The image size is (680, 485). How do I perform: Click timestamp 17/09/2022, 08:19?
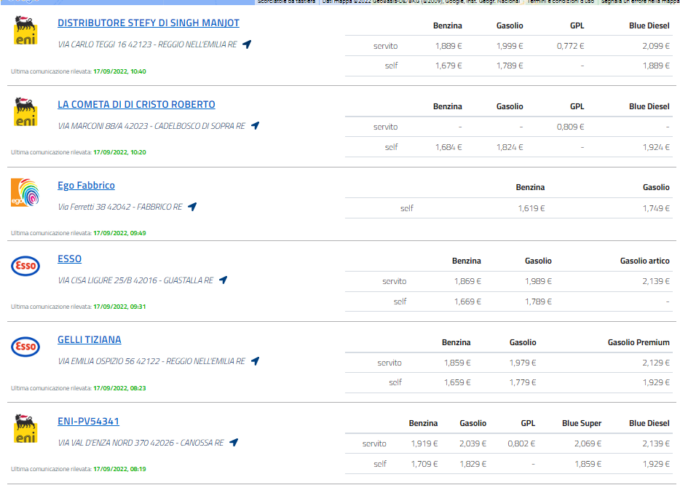coord(120,469)
